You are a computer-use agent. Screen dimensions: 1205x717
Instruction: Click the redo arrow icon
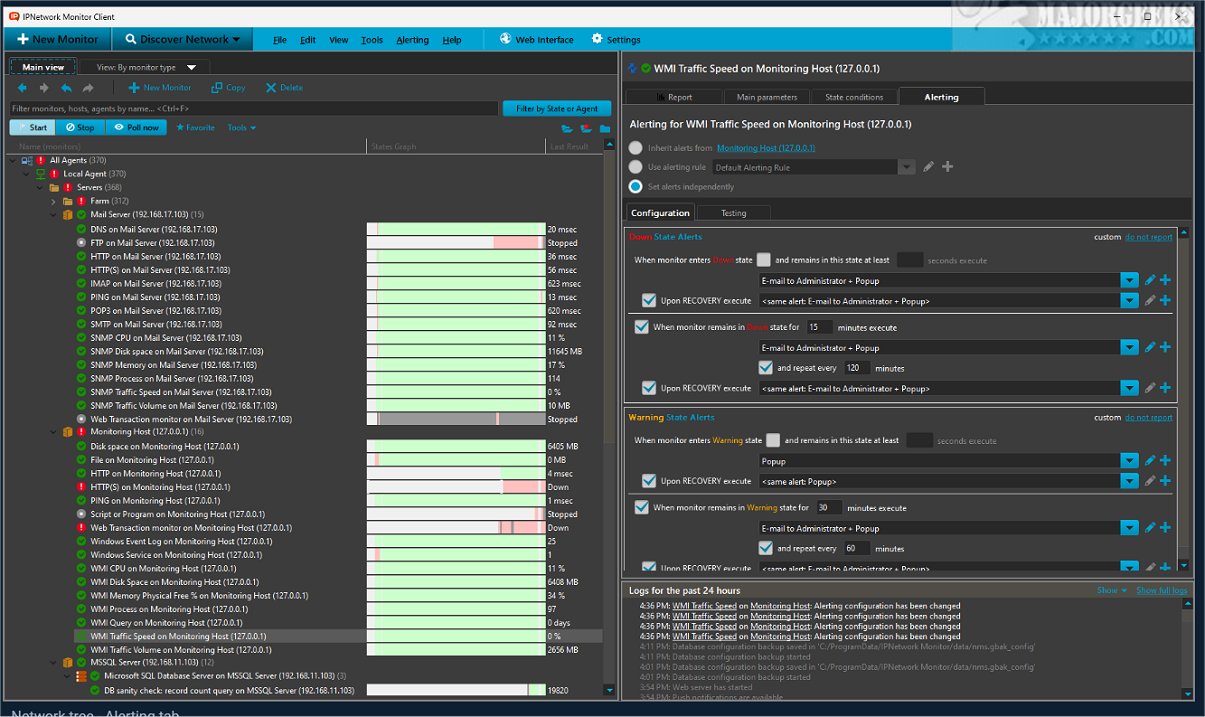coord(88,88)
